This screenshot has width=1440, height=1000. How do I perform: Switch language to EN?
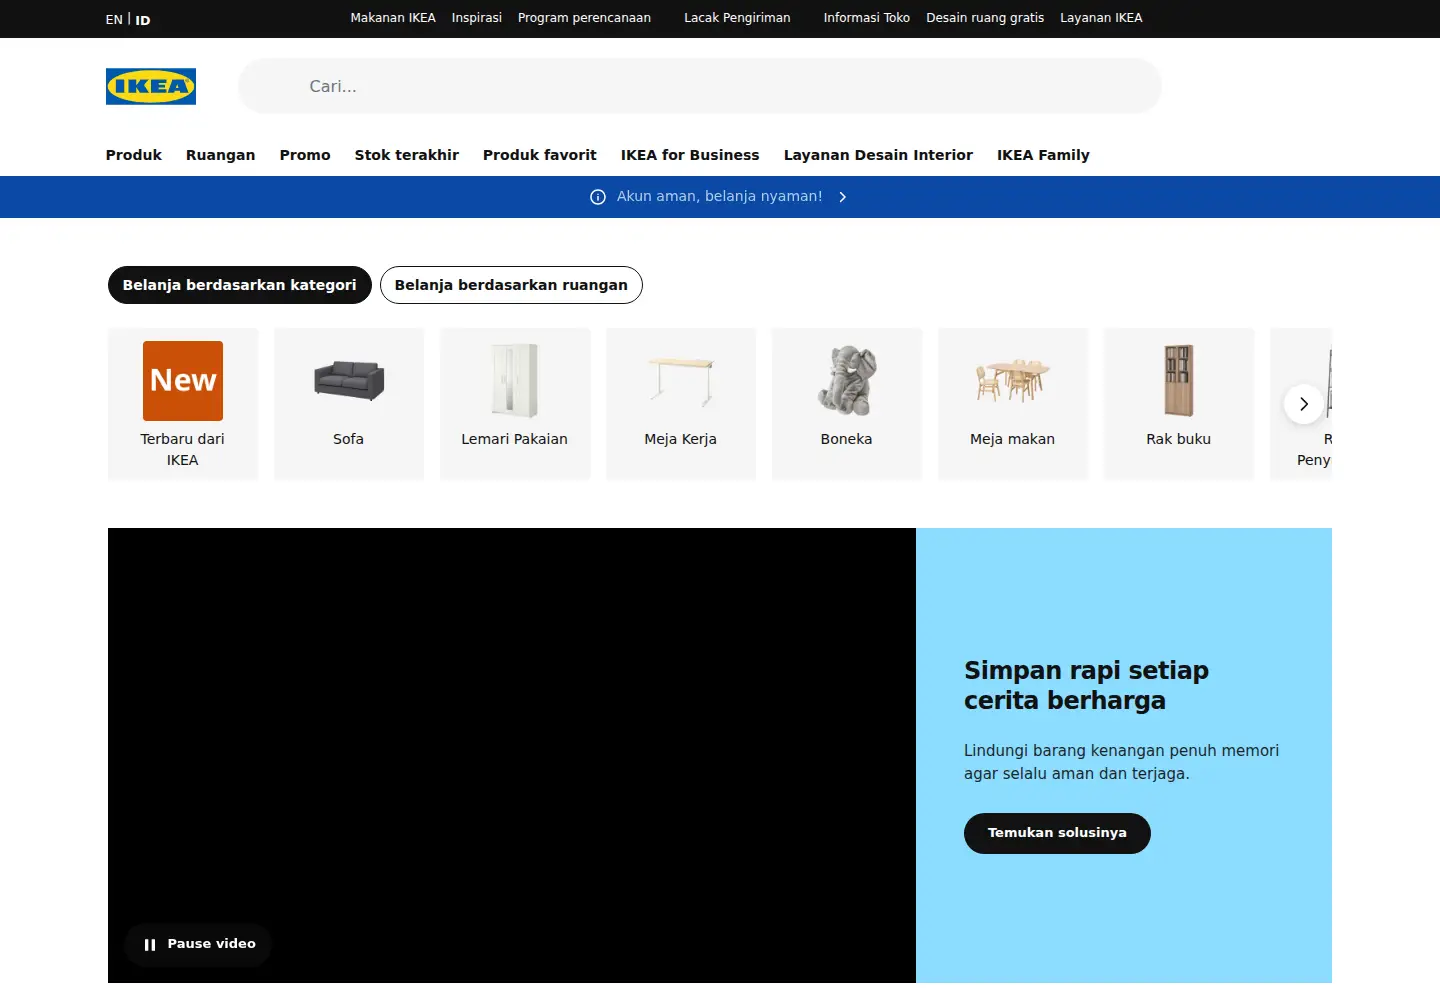[x=114, y=19]
